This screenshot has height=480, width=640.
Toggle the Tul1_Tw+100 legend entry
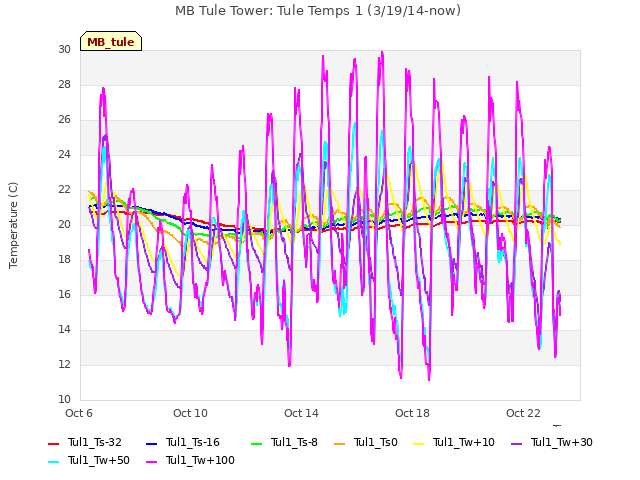(x=190, y=460)
